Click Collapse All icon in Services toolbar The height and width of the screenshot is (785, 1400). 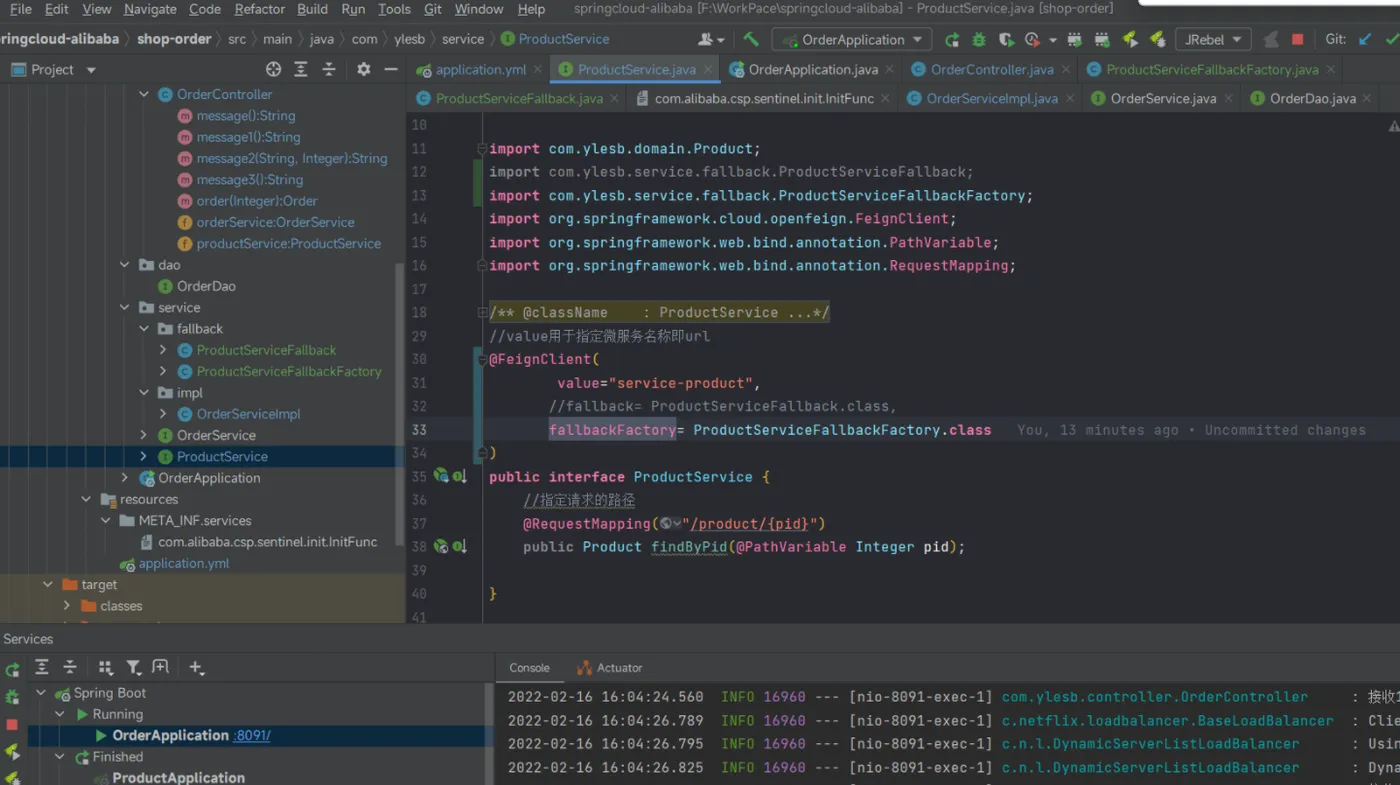tap(70, 667)
